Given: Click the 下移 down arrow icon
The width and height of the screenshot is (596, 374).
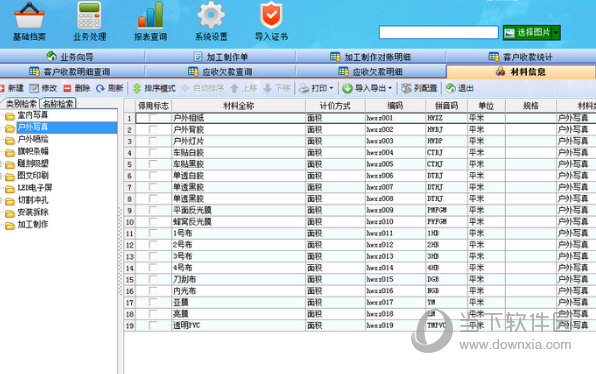Looking at the screenshot, I should [x=267, y=89].
